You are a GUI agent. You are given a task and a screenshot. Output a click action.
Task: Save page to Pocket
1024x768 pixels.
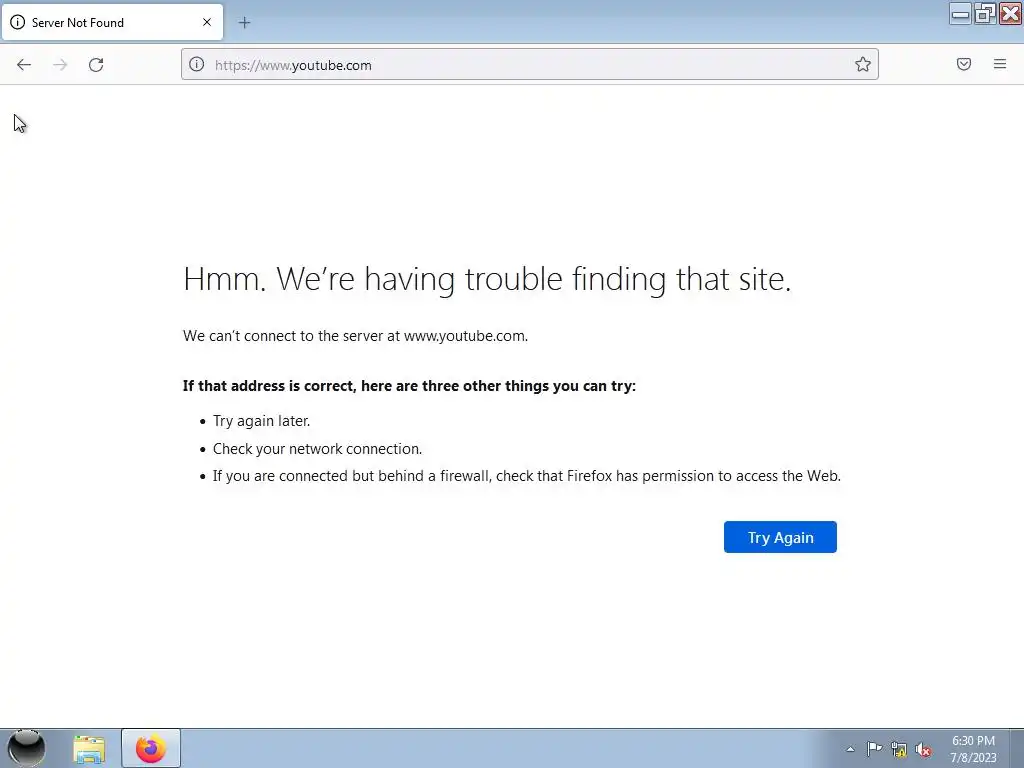pyautogui.click(x=964, y=64)
